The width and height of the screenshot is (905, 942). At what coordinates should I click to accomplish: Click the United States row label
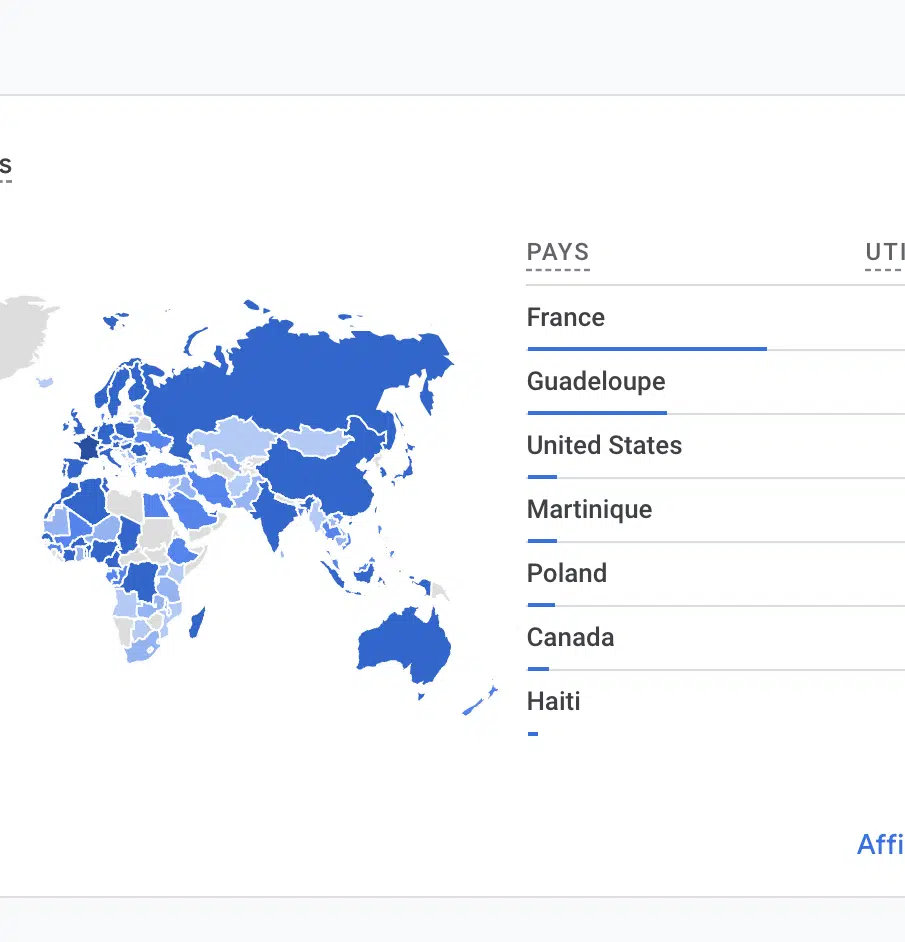click(x=604, y=446)
